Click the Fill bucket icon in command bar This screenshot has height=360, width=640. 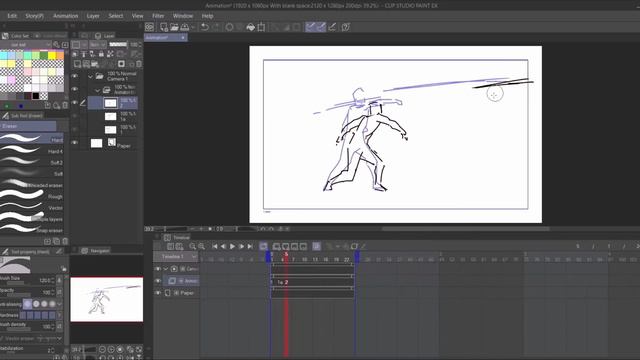[x=251, y=27]
